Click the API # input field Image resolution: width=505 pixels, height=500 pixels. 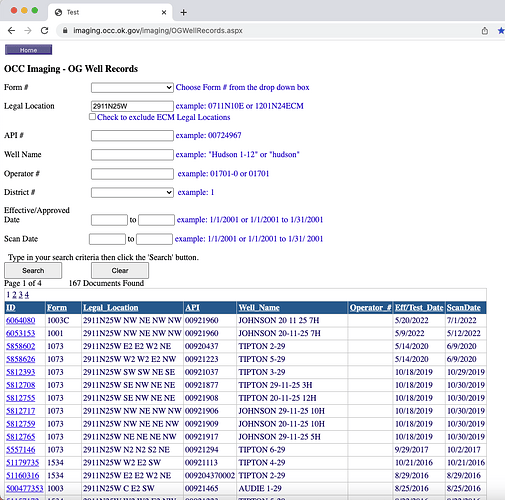click(132, 135)
